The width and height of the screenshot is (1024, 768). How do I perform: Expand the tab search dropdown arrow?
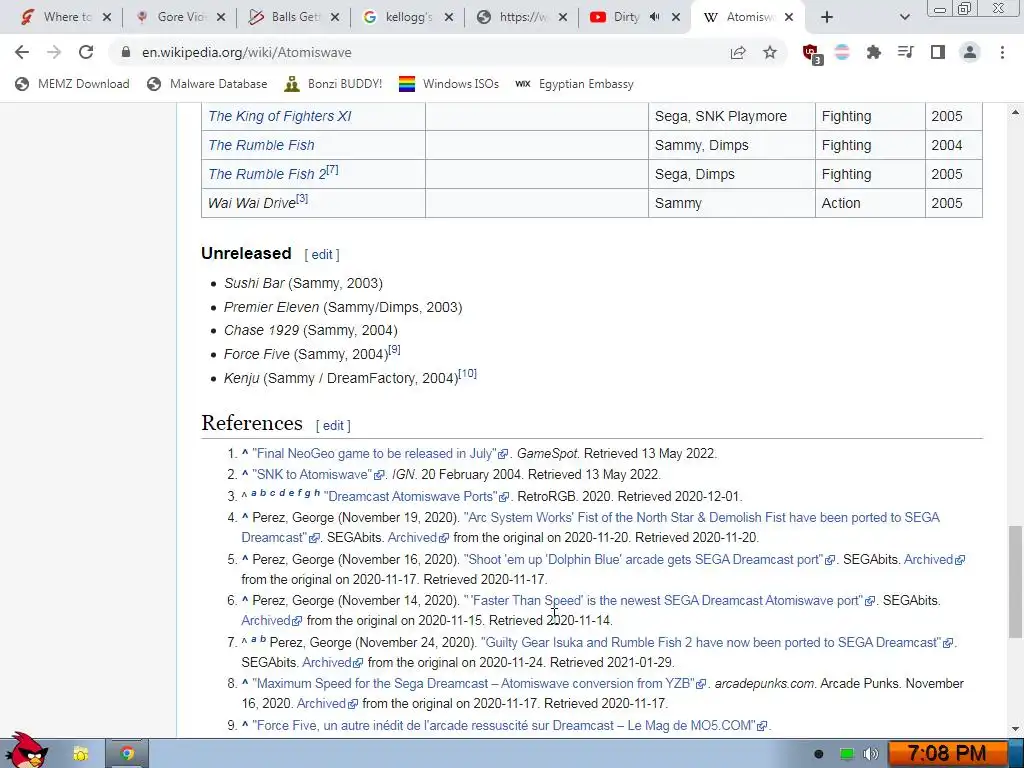point(904,17)
